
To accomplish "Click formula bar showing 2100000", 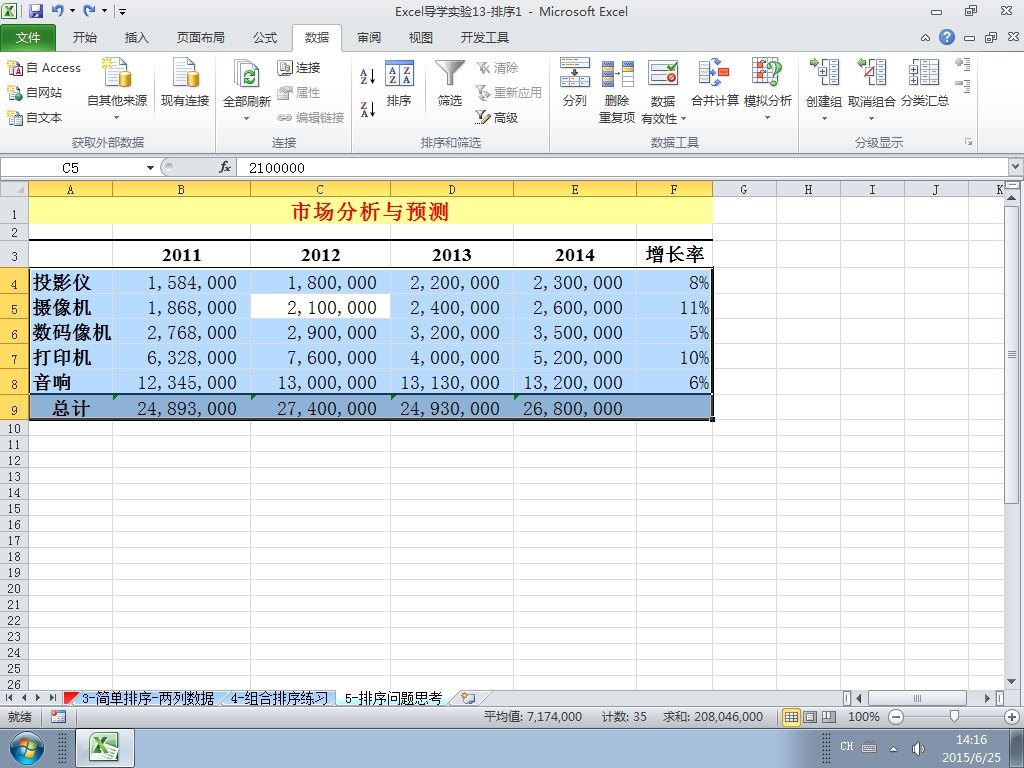I will click(x=620, y=168).
